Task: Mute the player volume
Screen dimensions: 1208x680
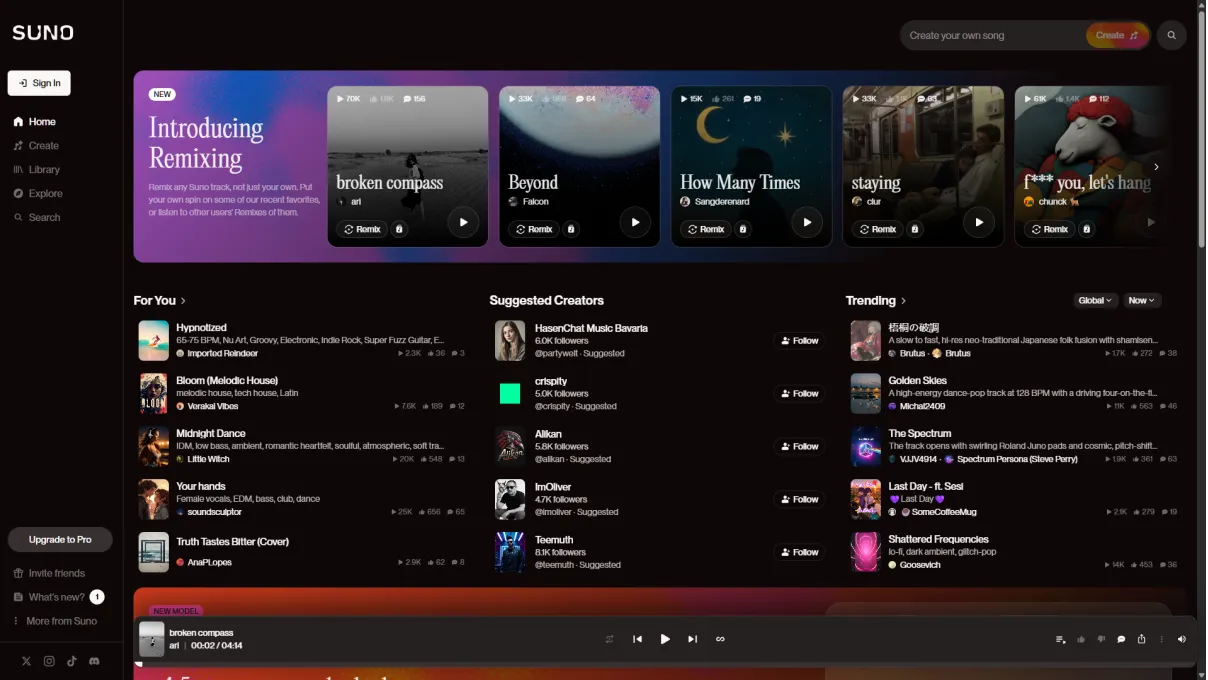Action: [x=1182, y=639]
